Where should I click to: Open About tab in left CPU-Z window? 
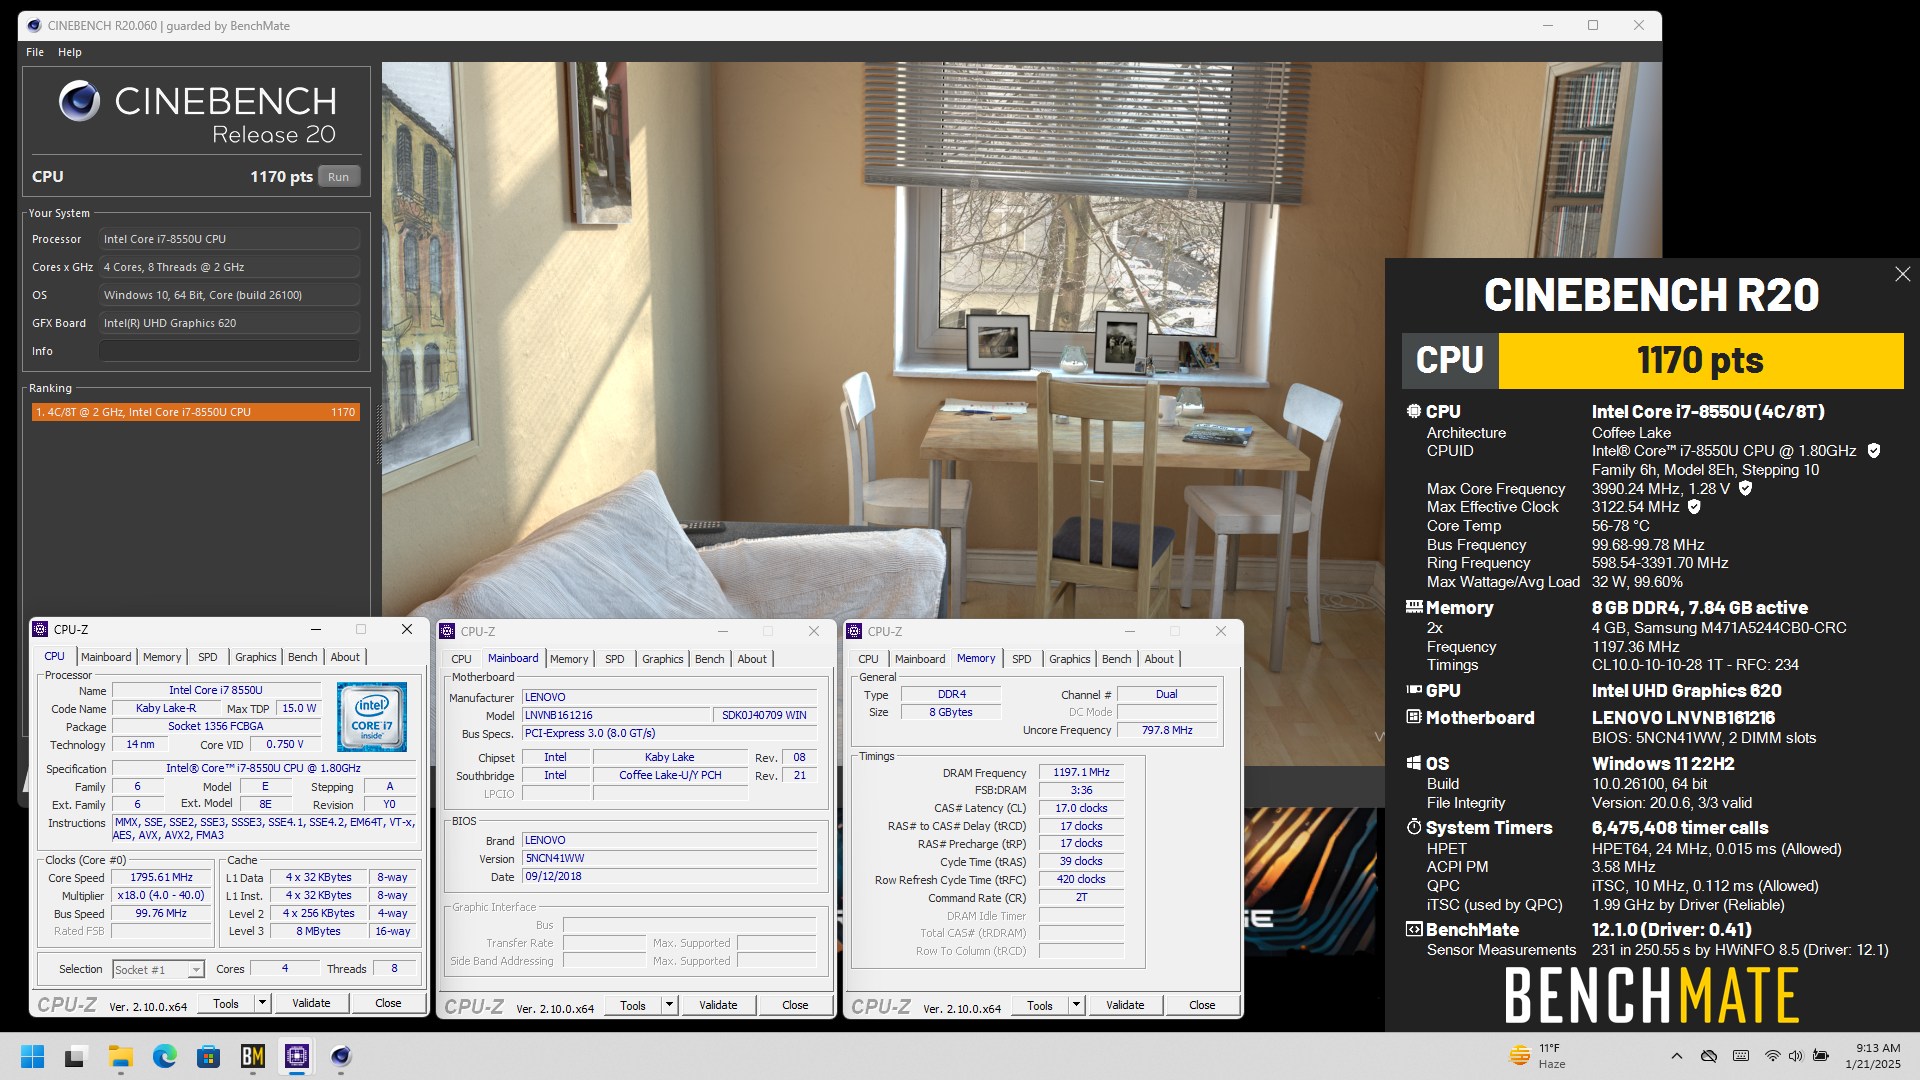[x=345, y=657]
